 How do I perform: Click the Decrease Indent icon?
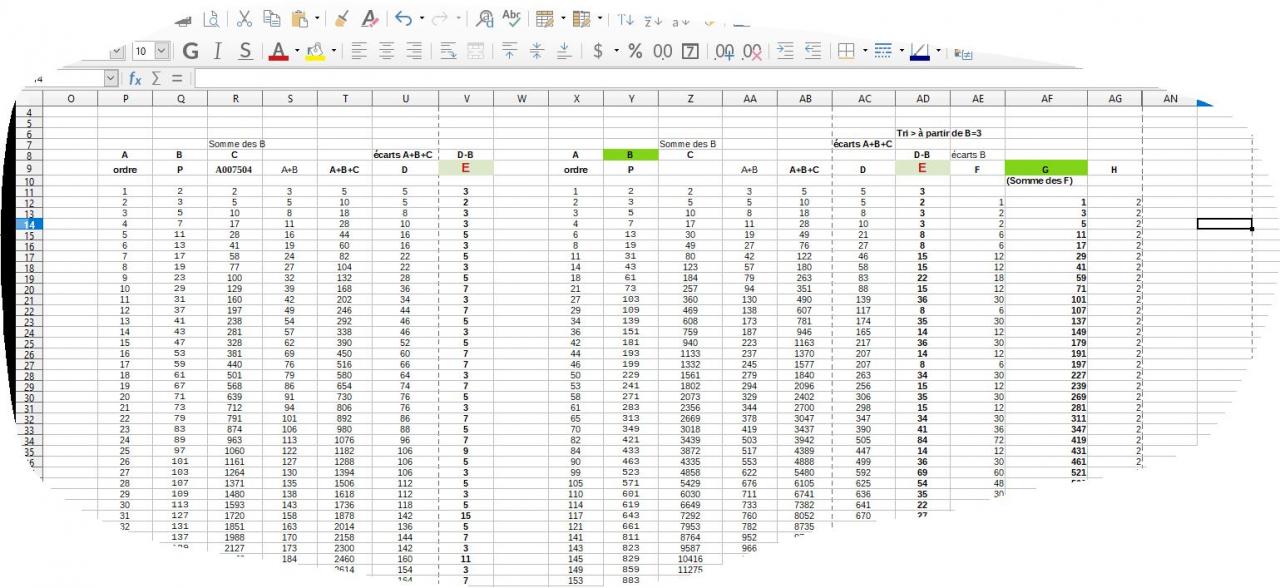(x=813, y=50)
